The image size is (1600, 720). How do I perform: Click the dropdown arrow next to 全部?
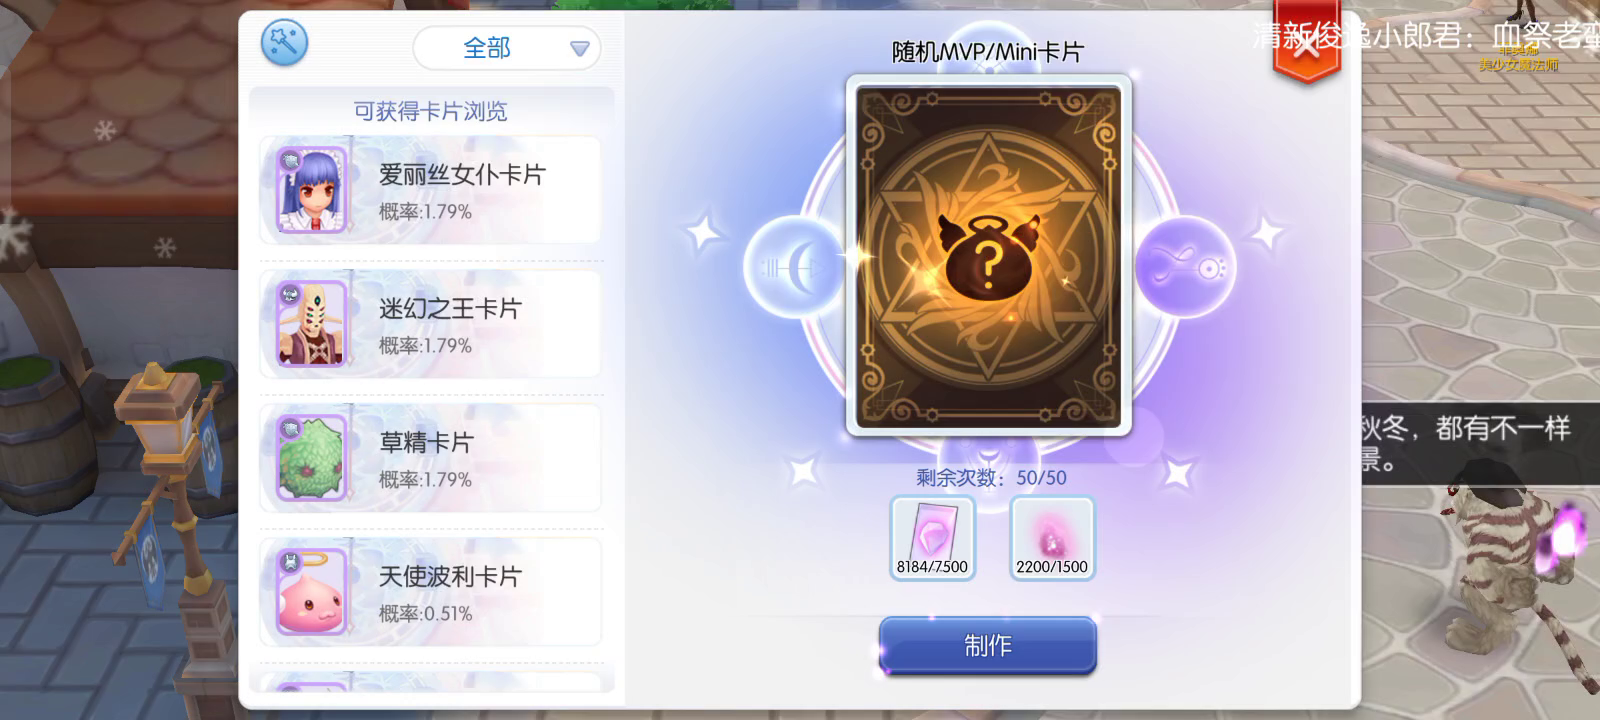(579, 49)
